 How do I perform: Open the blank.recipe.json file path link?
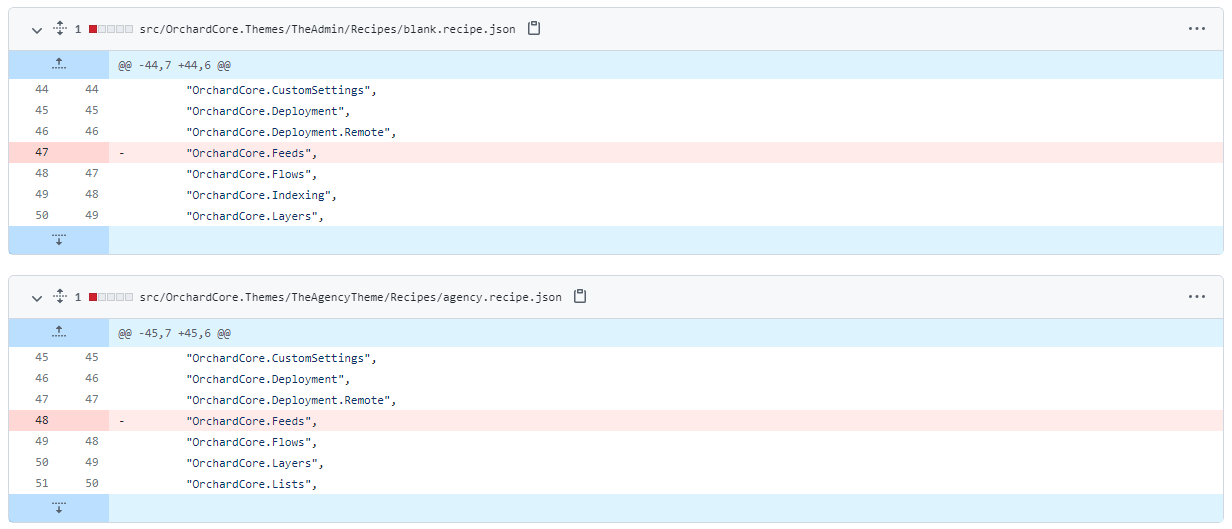pyautogui.click(x=328, y=29)
